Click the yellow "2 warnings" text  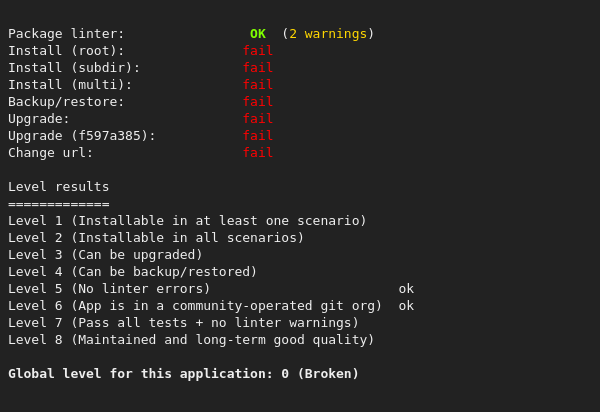coord(328,34)
